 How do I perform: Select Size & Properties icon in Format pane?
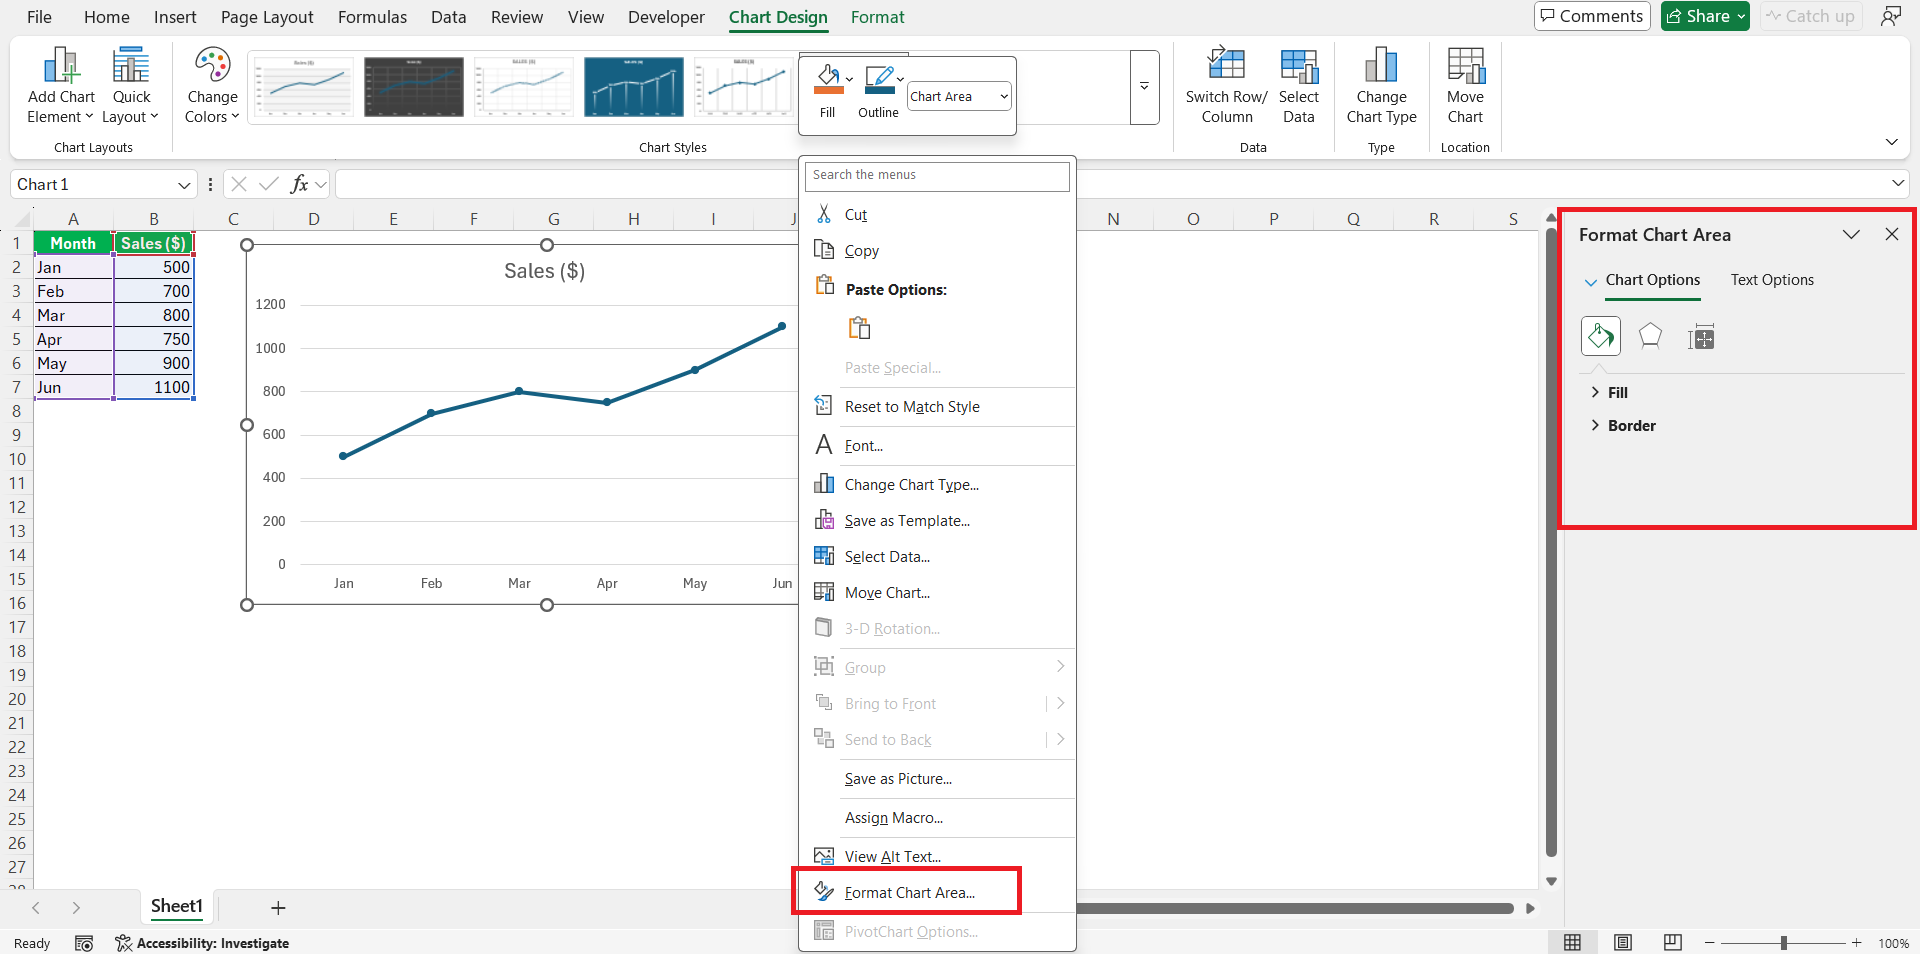click(1700, 337)
